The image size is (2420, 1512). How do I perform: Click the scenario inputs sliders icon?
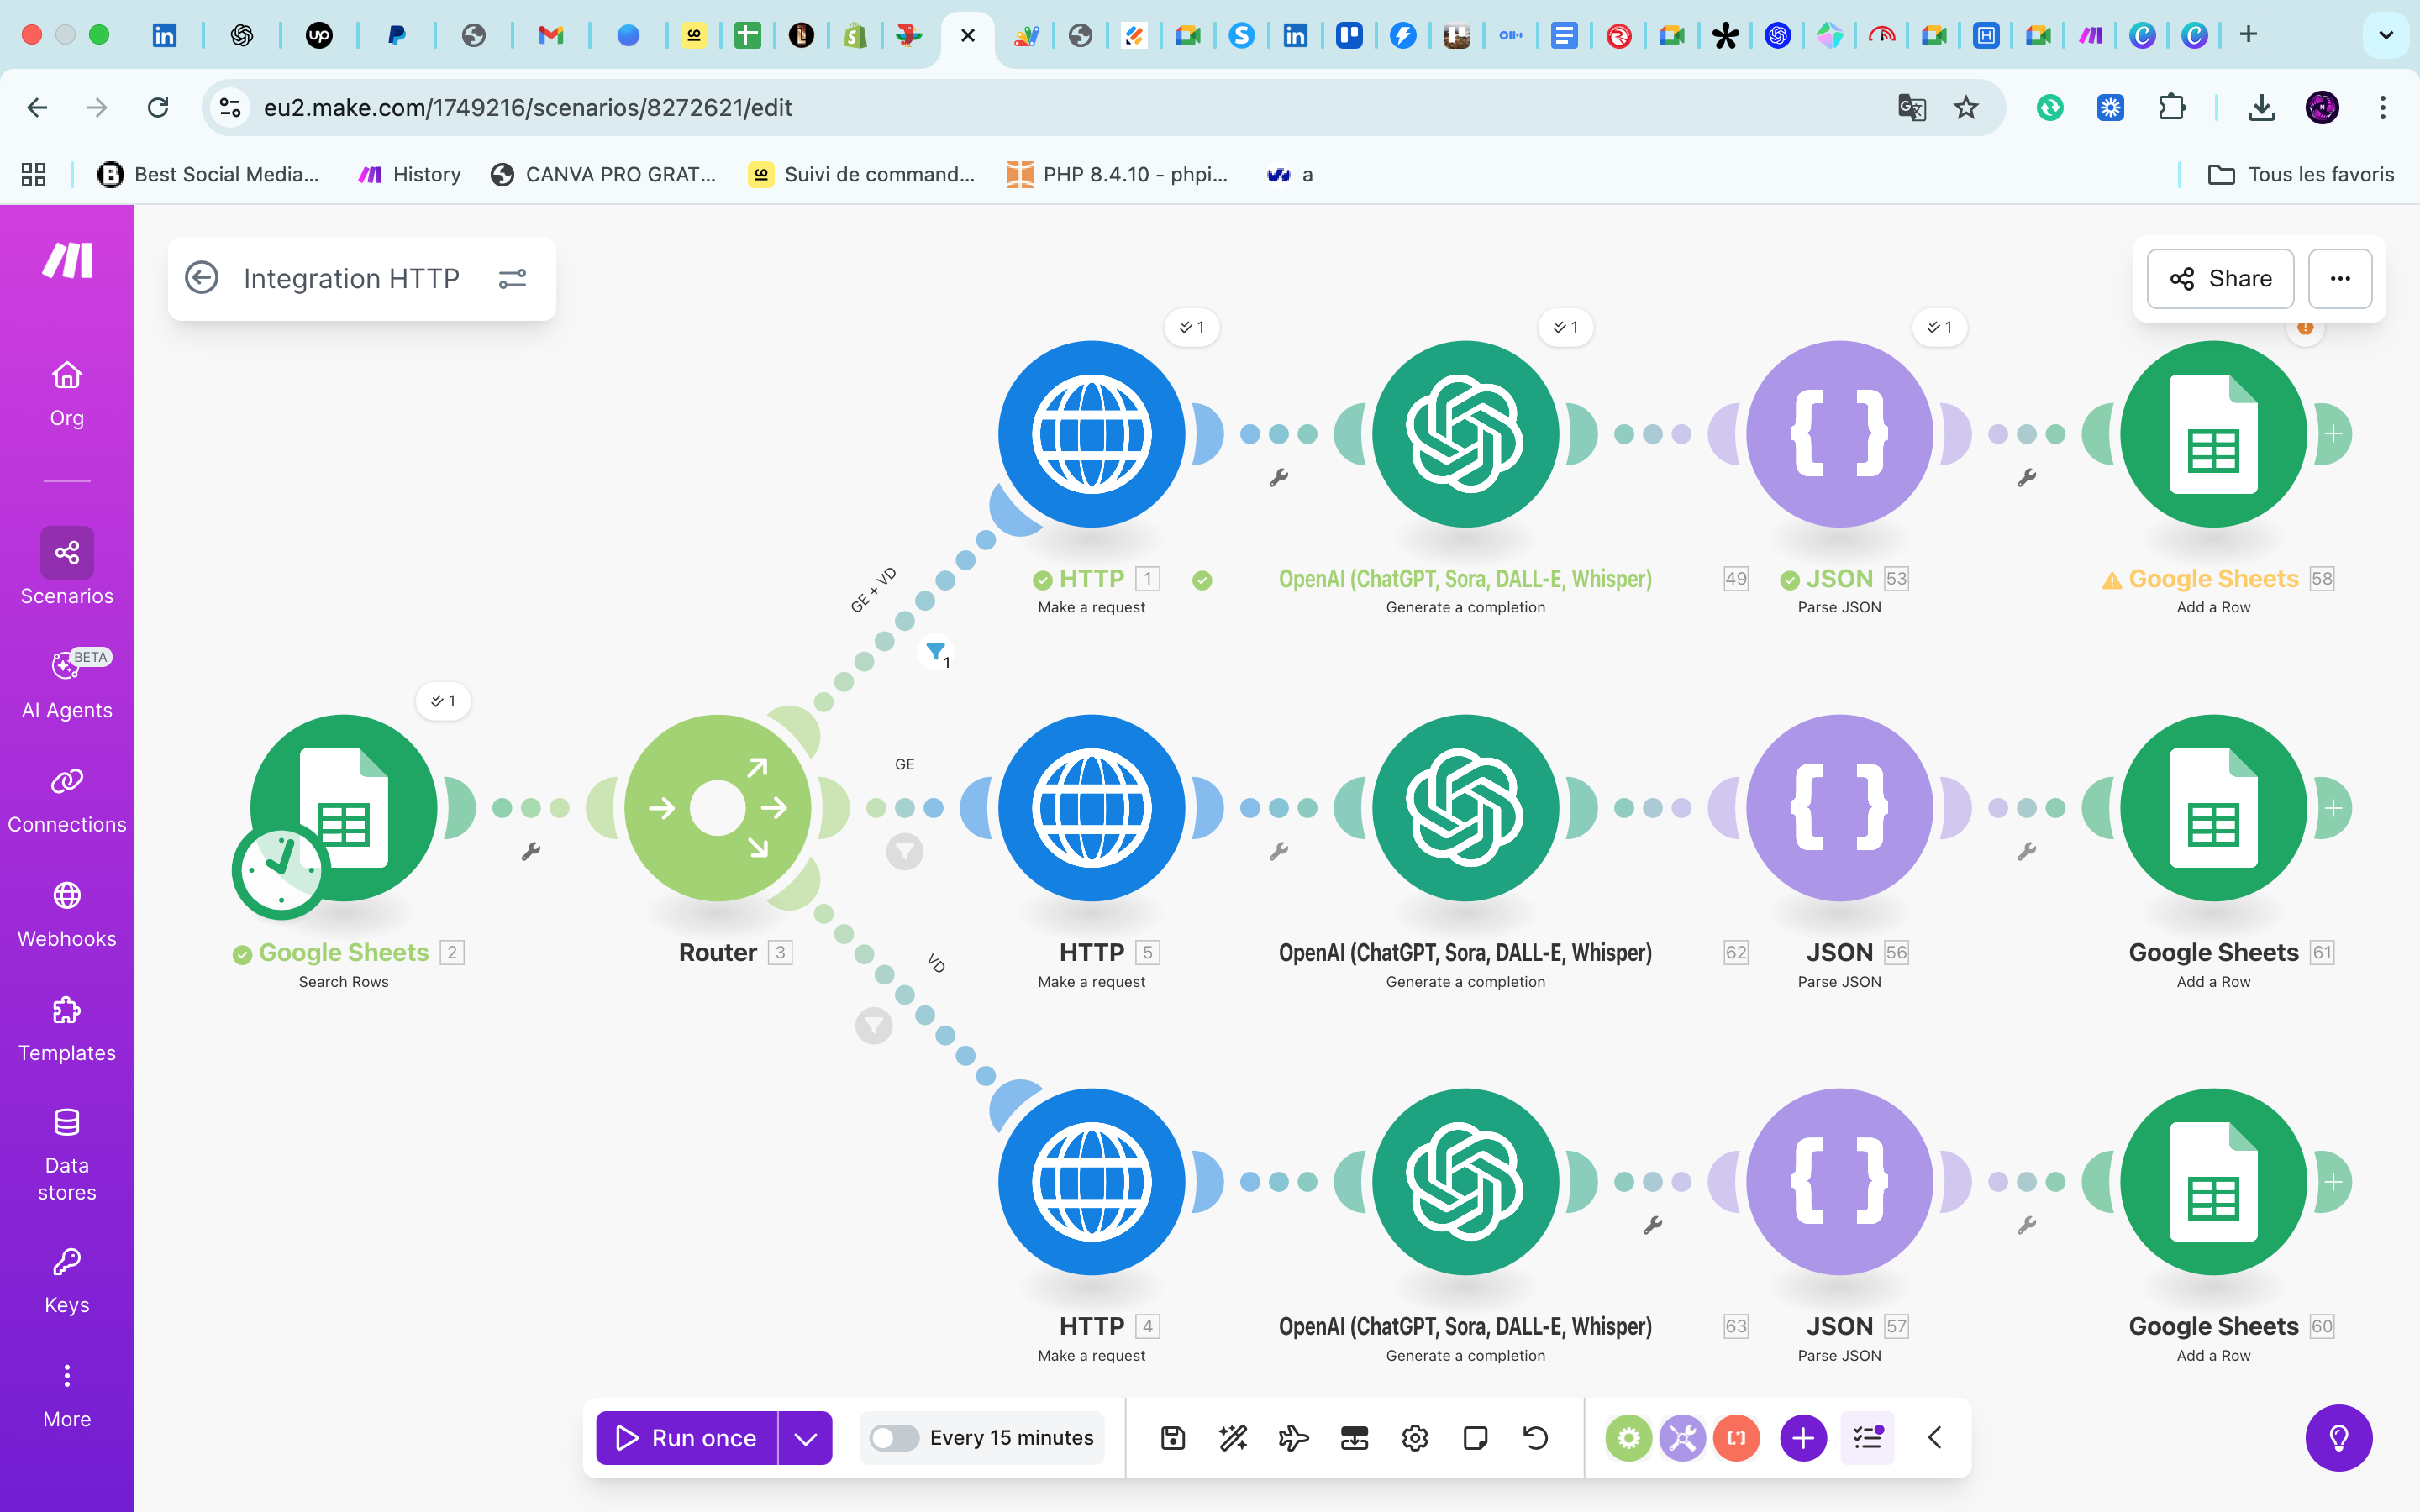512,278
